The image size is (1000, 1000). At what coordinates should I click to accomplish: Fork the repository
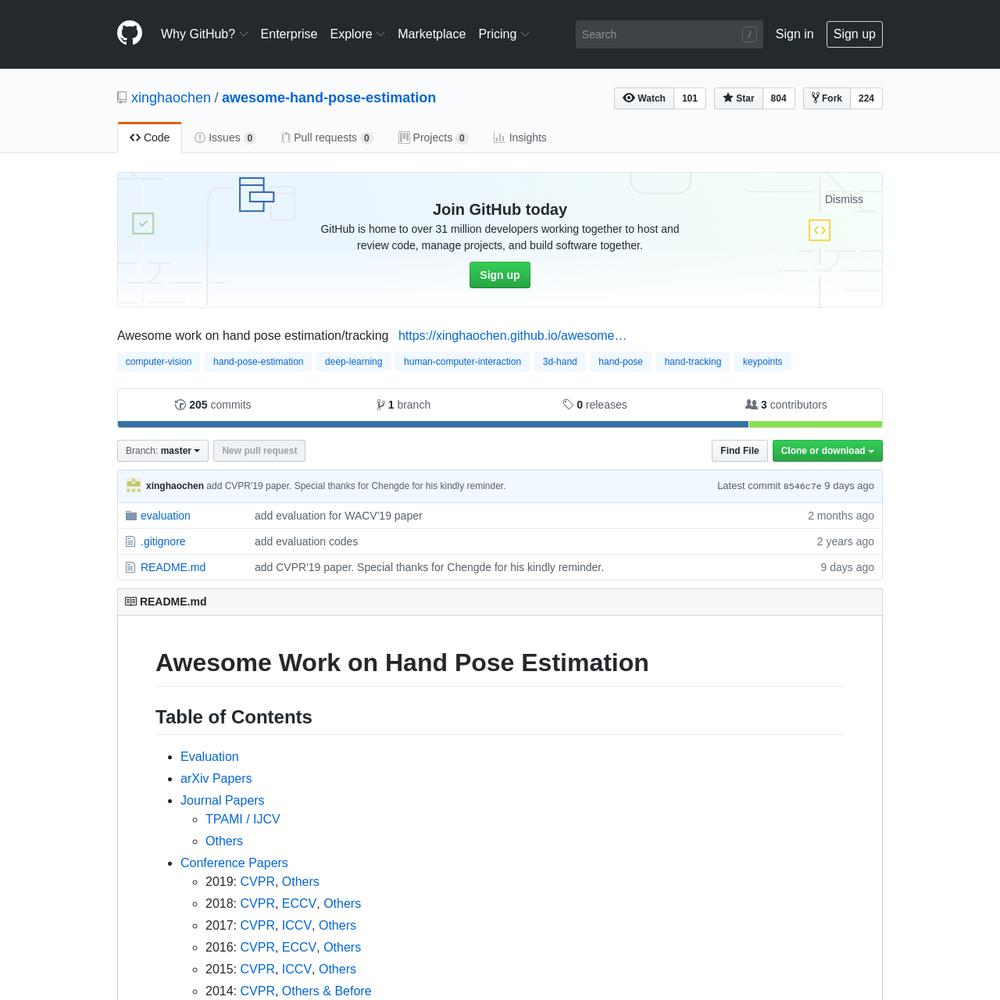coord(827,98)
